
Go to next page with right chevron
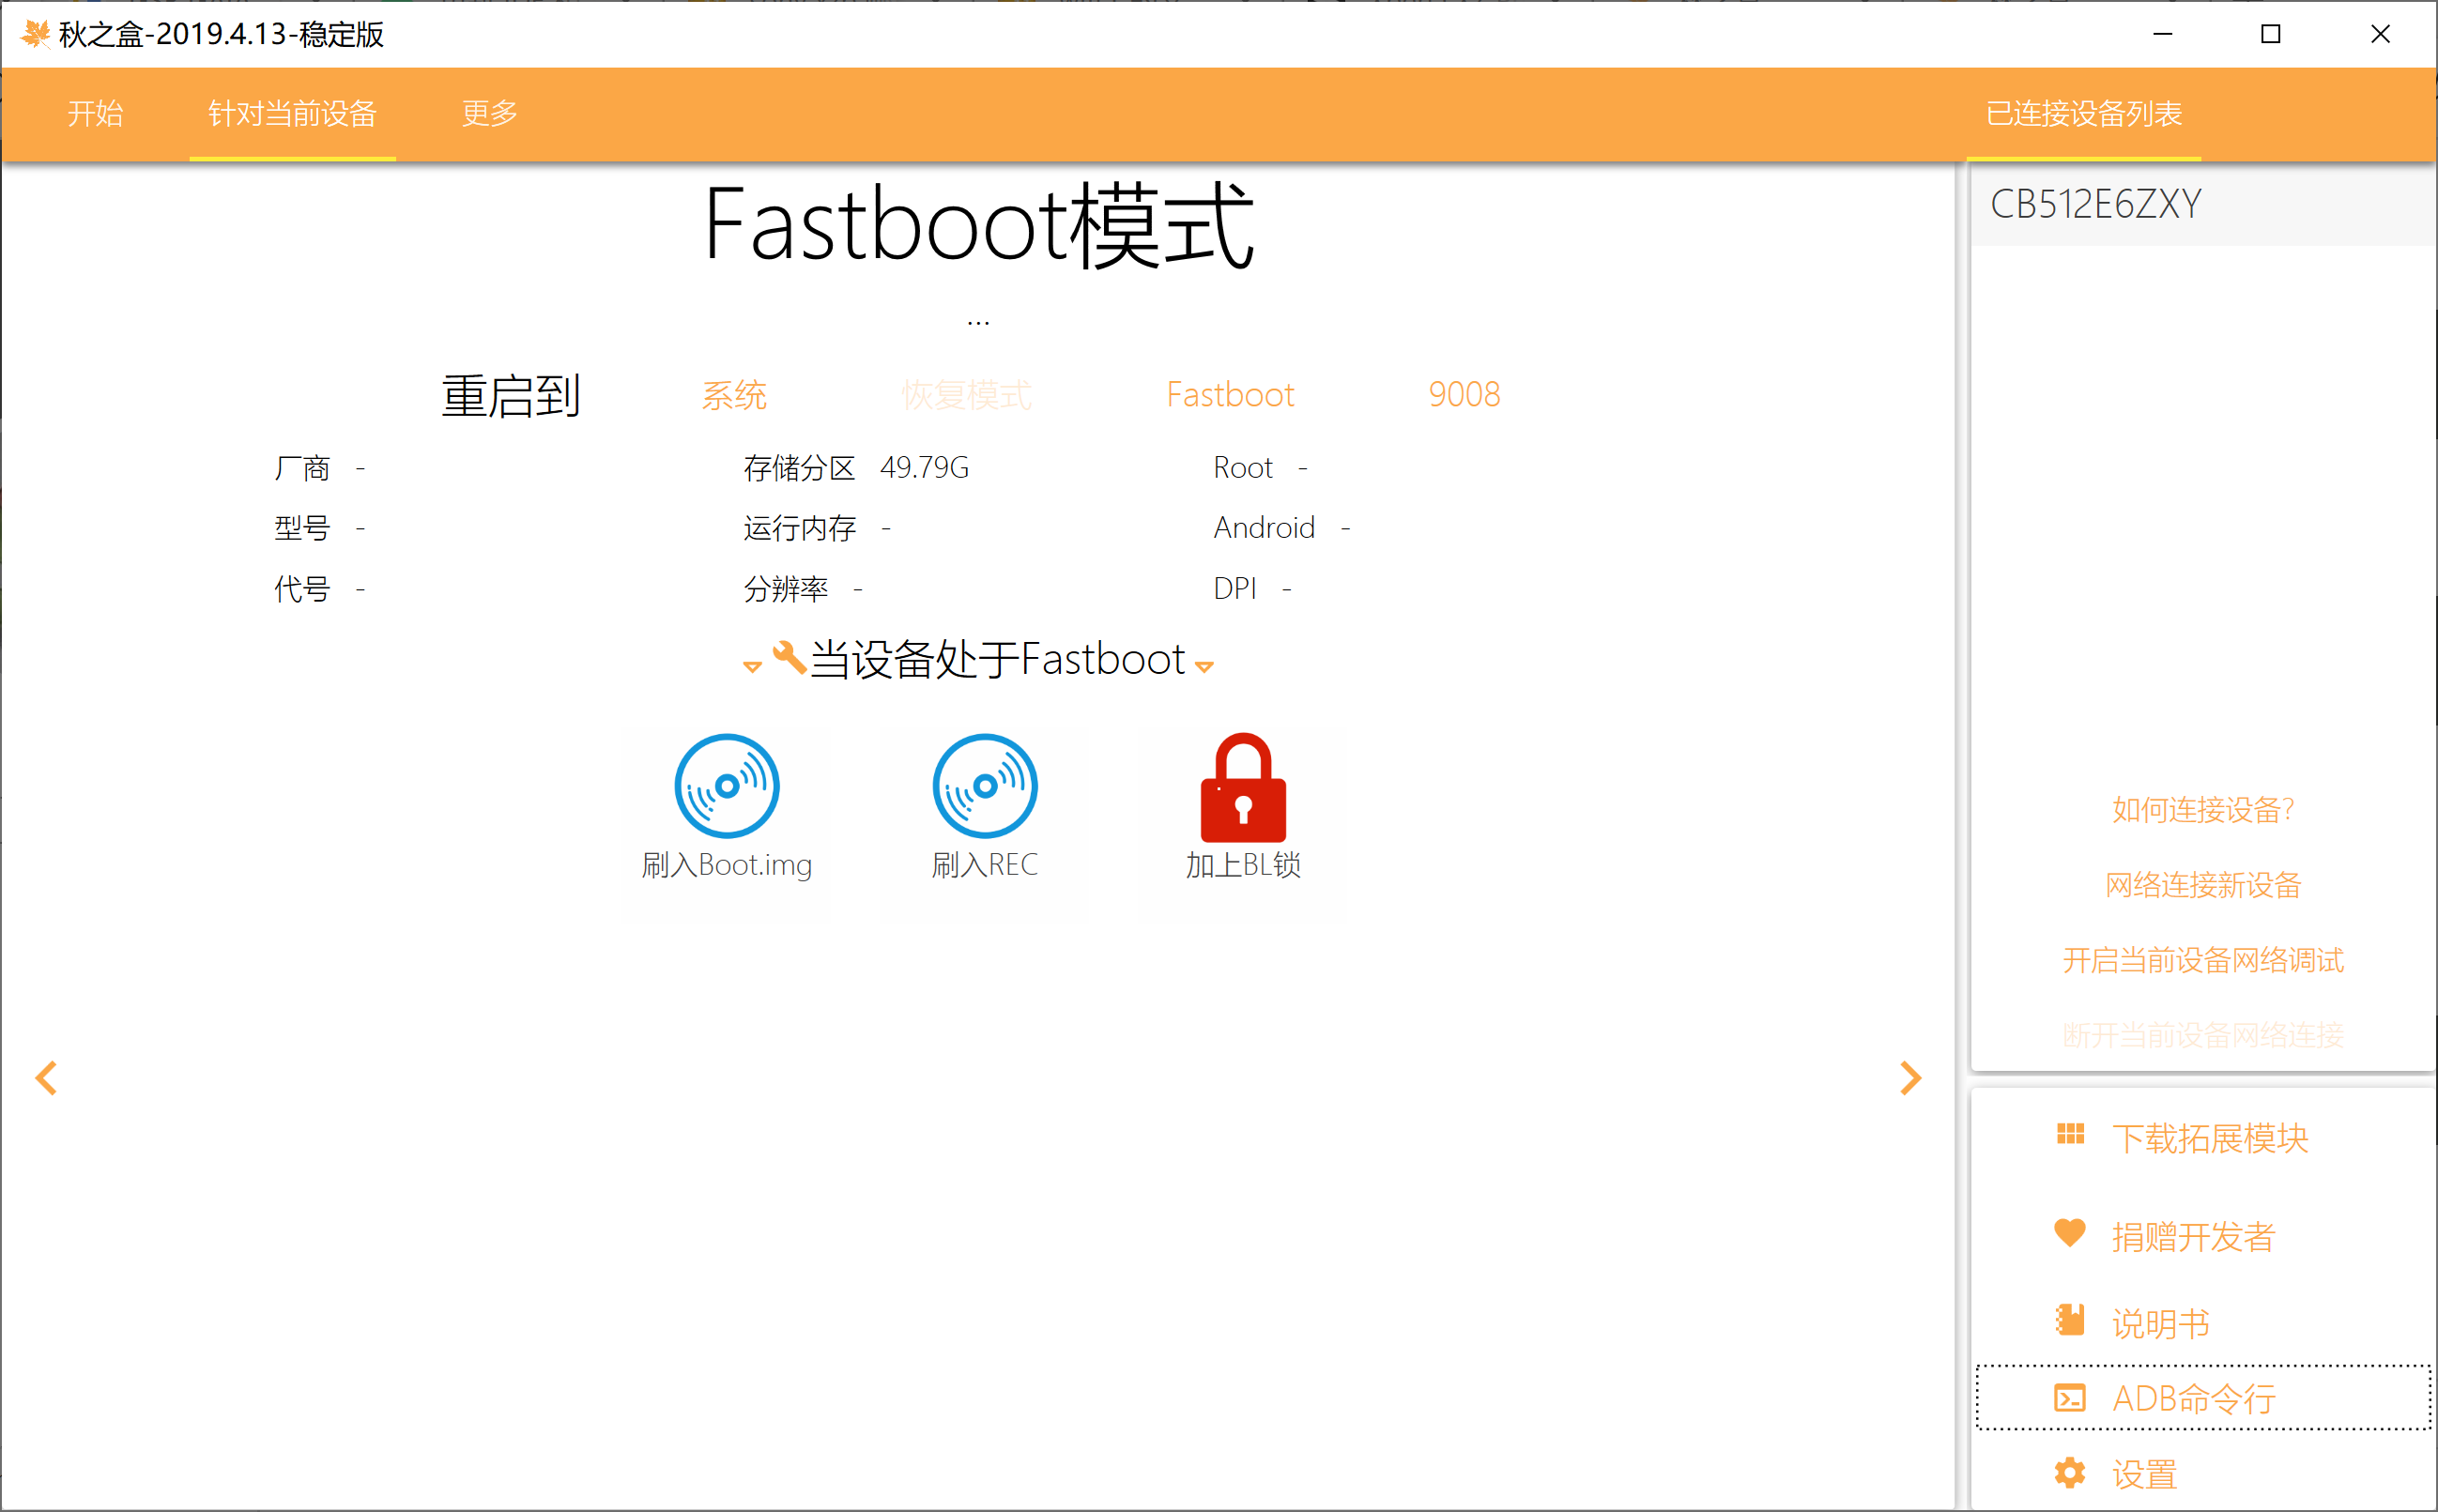(x=1910, y=1078)
